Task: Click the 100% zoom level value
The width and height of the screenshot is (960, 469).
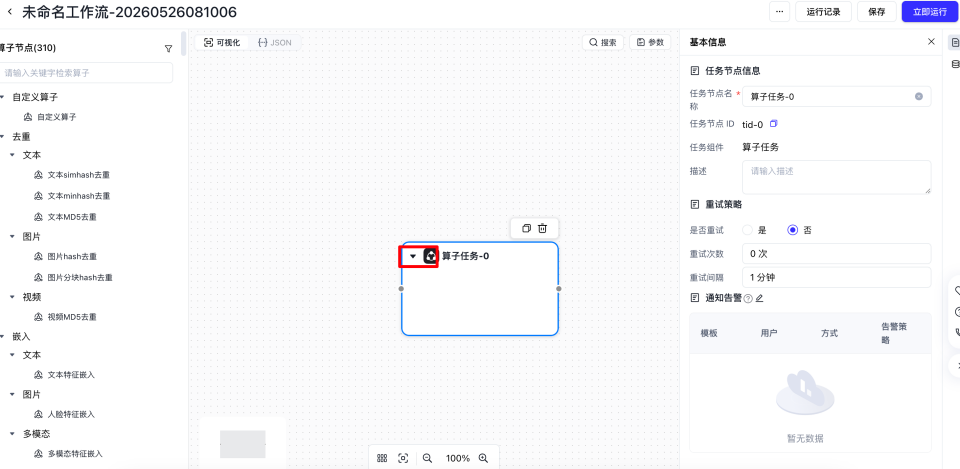Action: [x=457, y=458]
